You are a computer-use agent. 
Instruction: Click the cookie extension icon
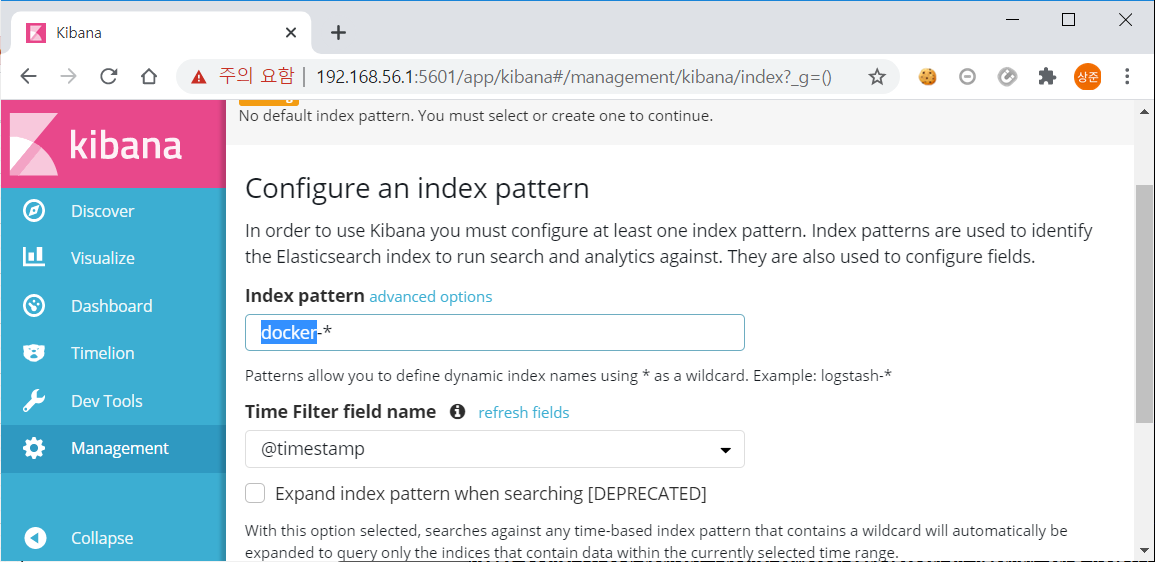click(927, 77)
